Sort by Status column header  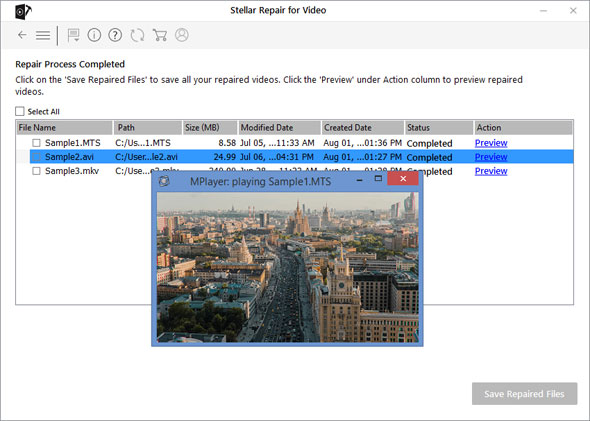pyautogui.click(x=439, y=128)
